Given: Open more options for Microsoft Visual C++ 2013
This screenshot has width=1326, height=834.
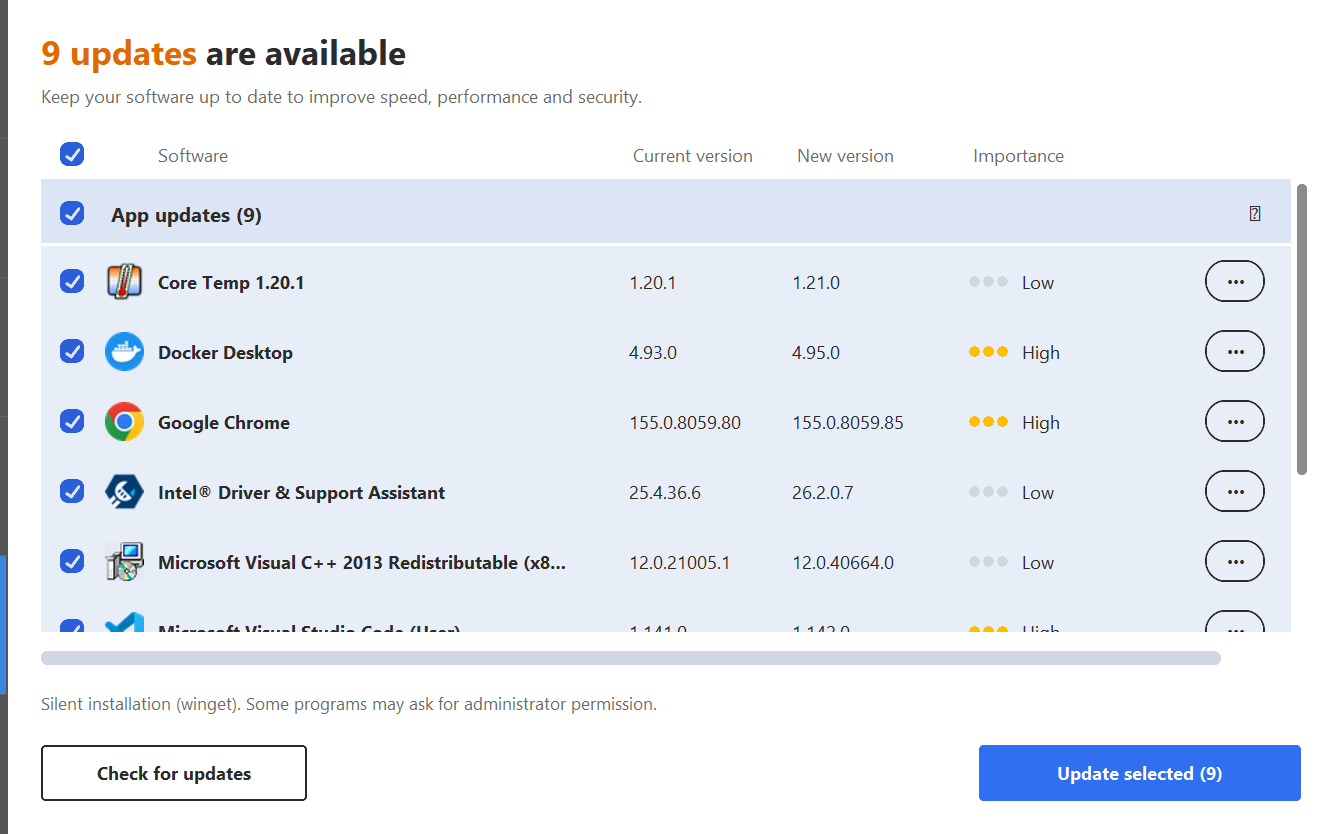Looking at the screenshot, I should tap(1235, 561).
